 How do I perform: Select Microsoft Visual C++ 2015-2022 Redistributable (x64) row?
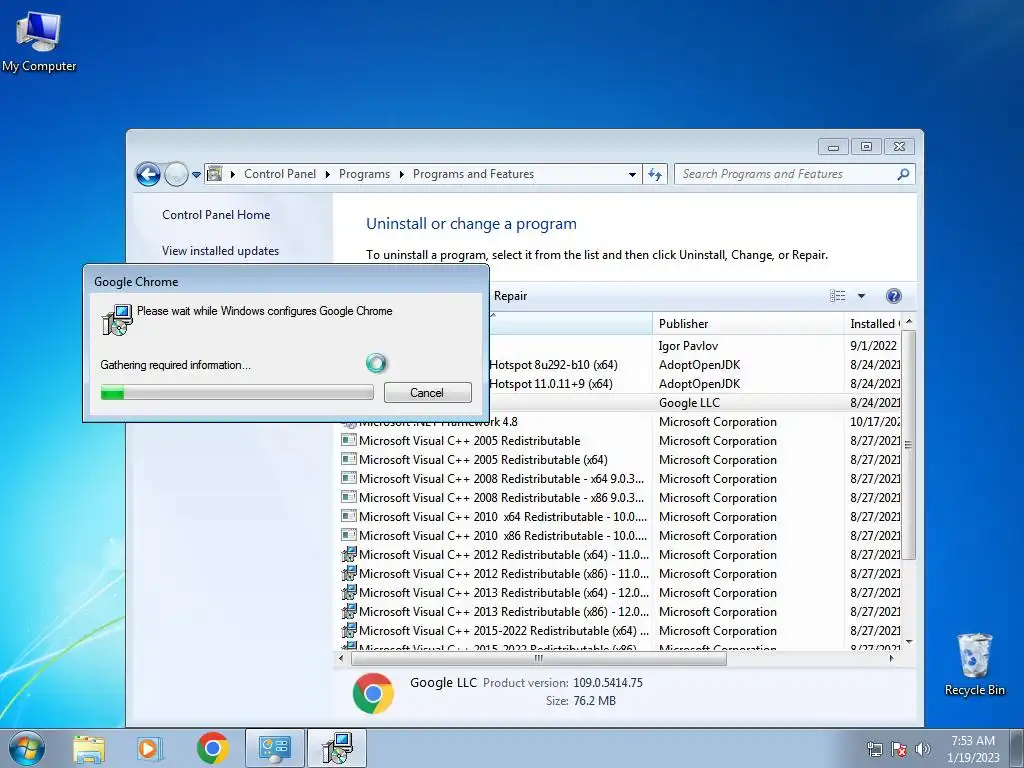tap(620, 630)
